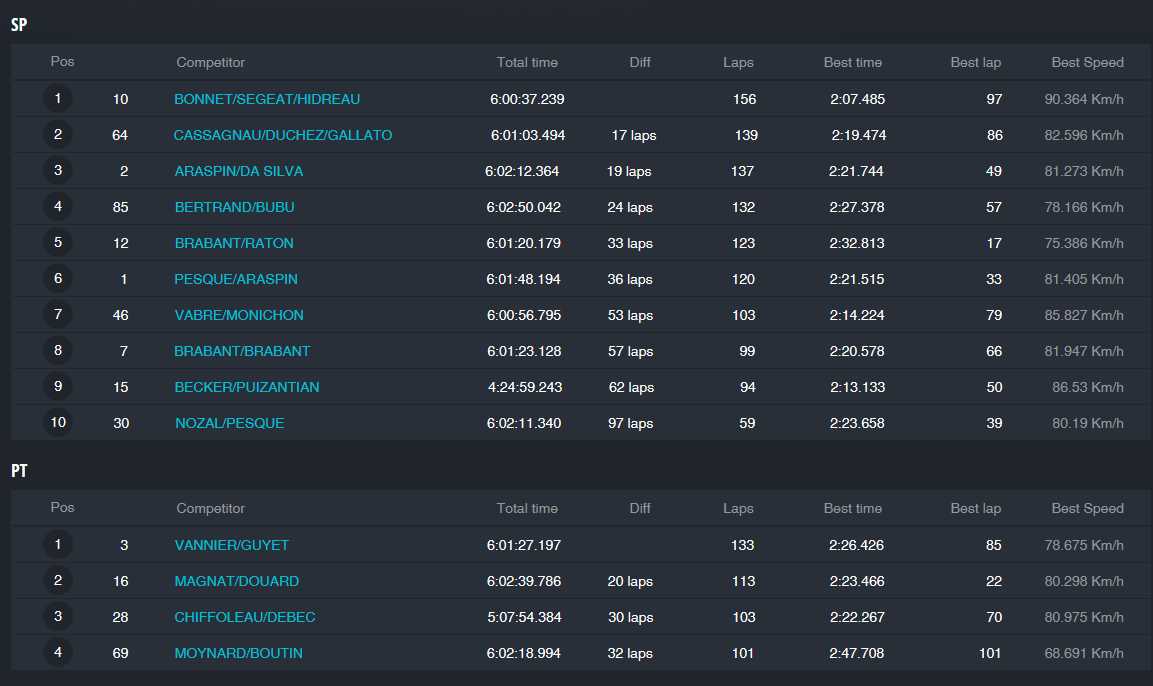The width and height of the screenshot is (1153, 686).
Task: Click position 4 badge beside MOYNARD/BOUTIN
Action: (58, 653)
